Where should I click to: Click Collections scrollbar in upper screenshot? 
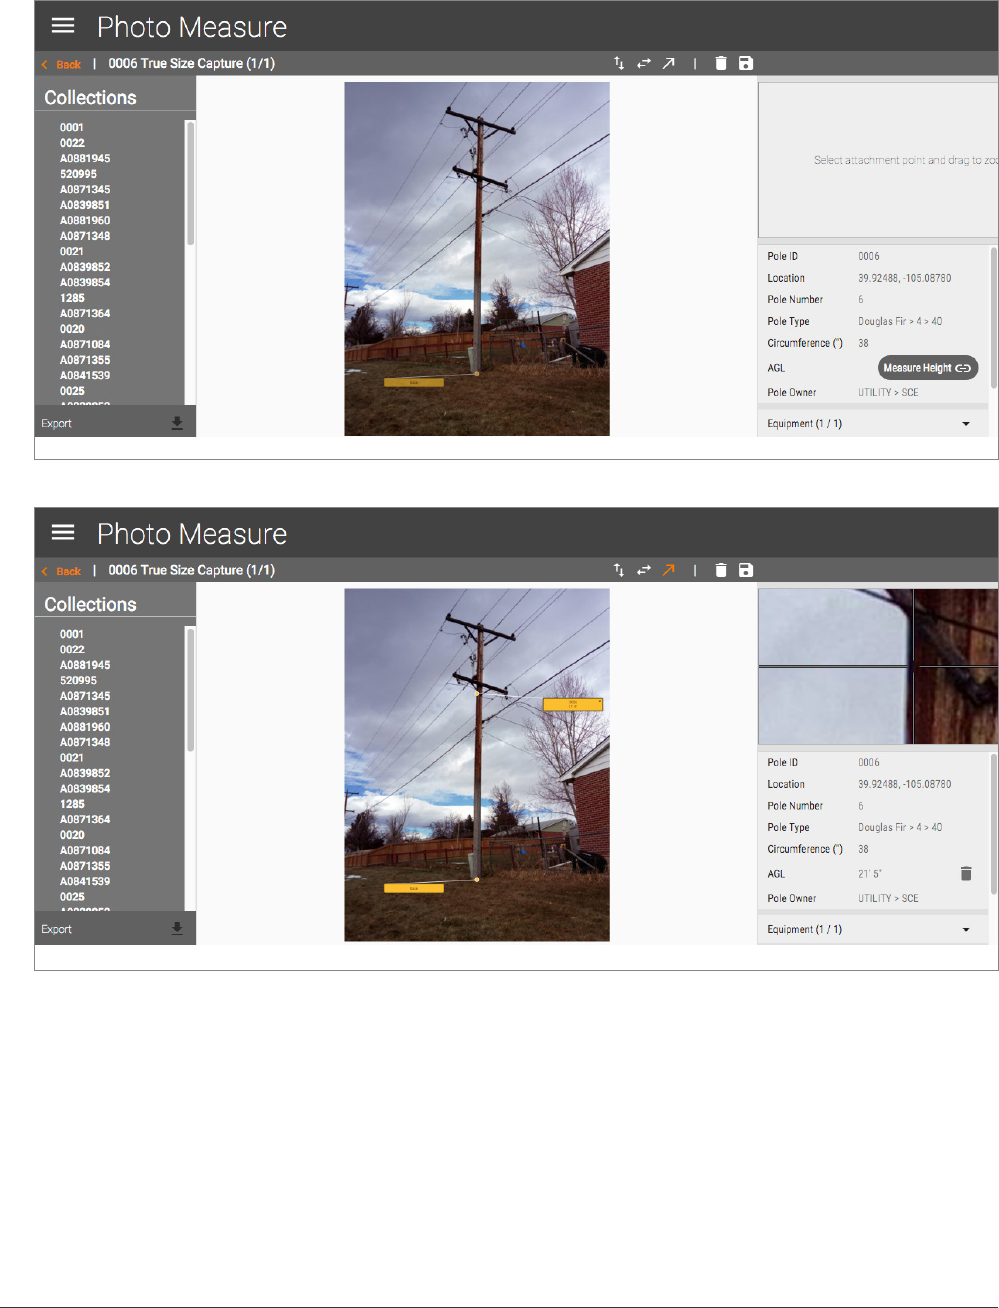[190, 183]
